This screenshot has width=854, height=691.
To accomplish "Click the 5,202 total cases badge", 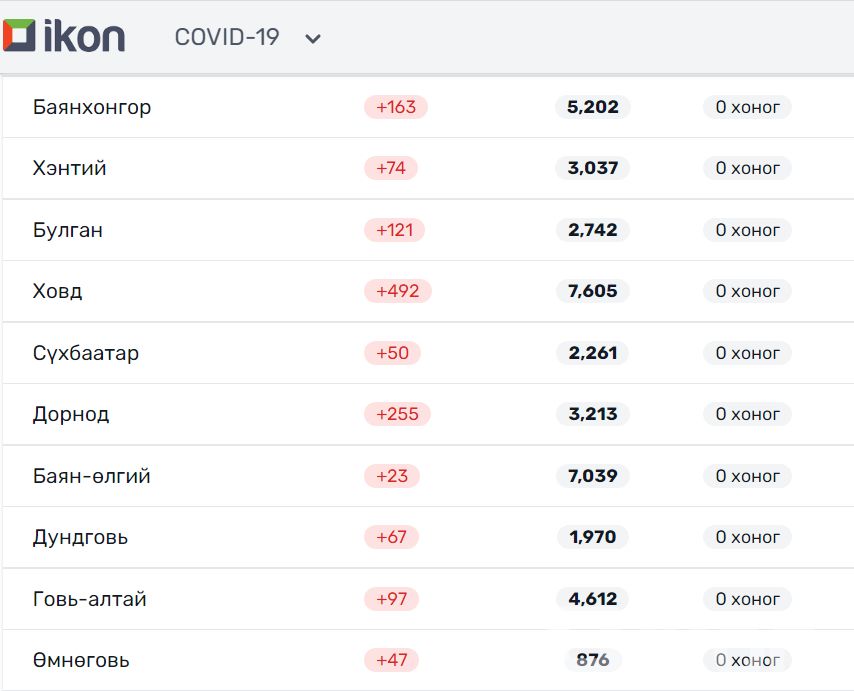I will 593,107.
